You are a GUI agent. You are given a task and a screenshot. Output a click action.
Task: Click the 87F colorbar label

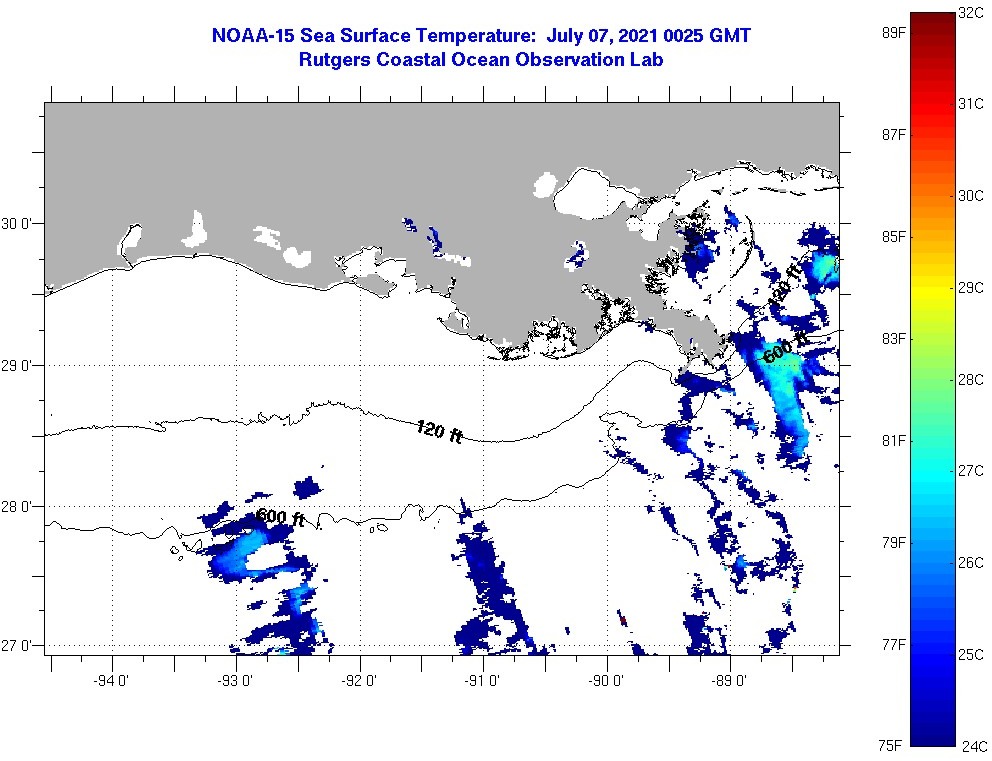(894, 135)
